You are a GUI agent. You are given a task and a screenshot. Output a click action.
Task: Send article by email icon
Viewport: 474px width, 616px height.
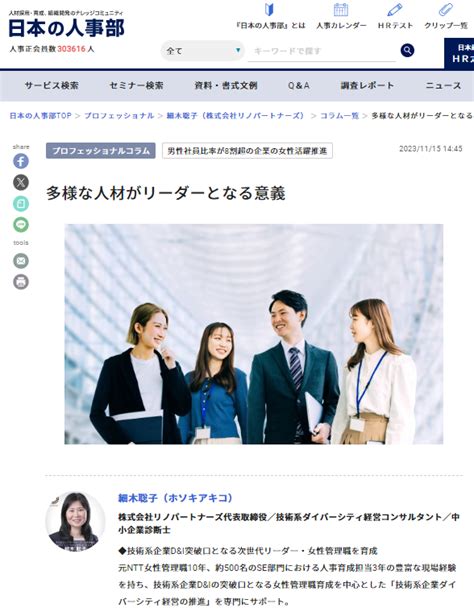(x=21, y=261)
